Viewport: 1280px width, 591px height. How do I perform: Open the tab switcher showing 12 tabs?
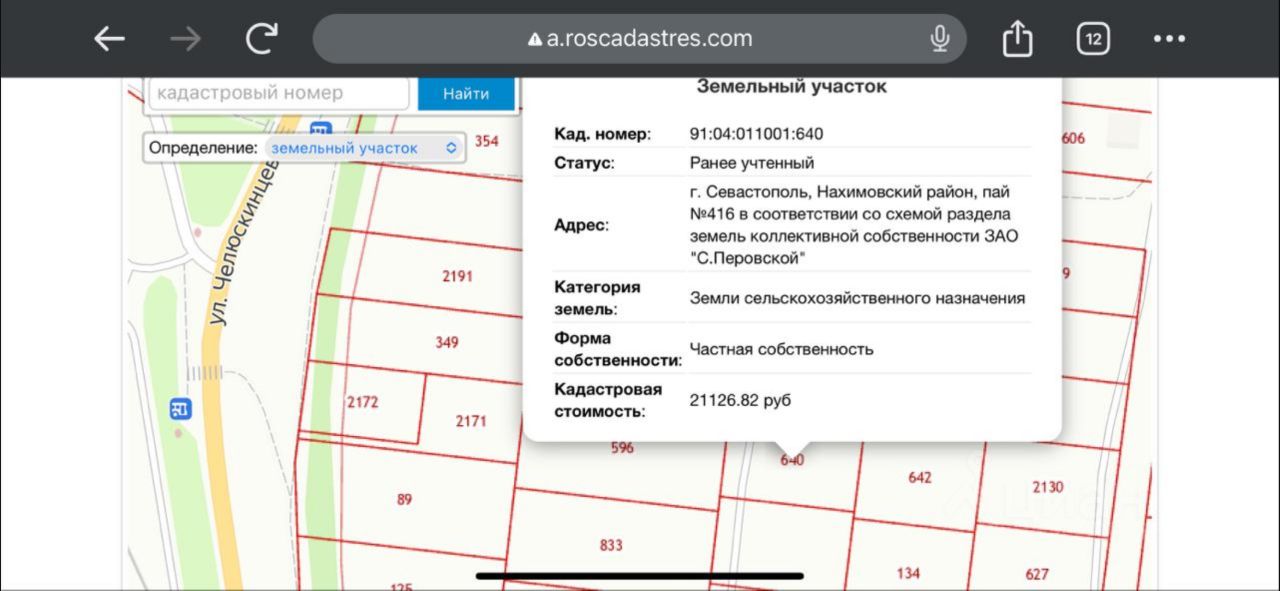click(x=1093, y=39)
